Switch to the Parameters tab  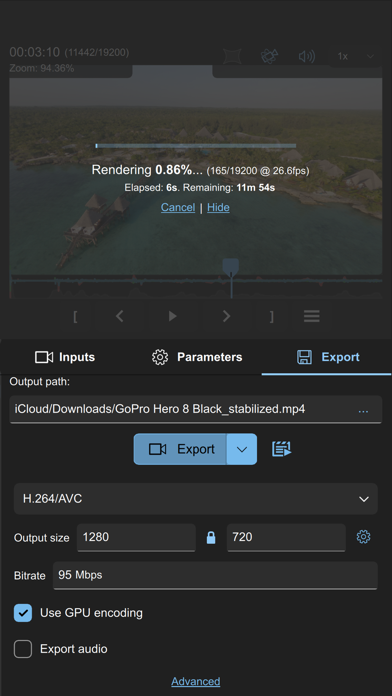[197, 357]
